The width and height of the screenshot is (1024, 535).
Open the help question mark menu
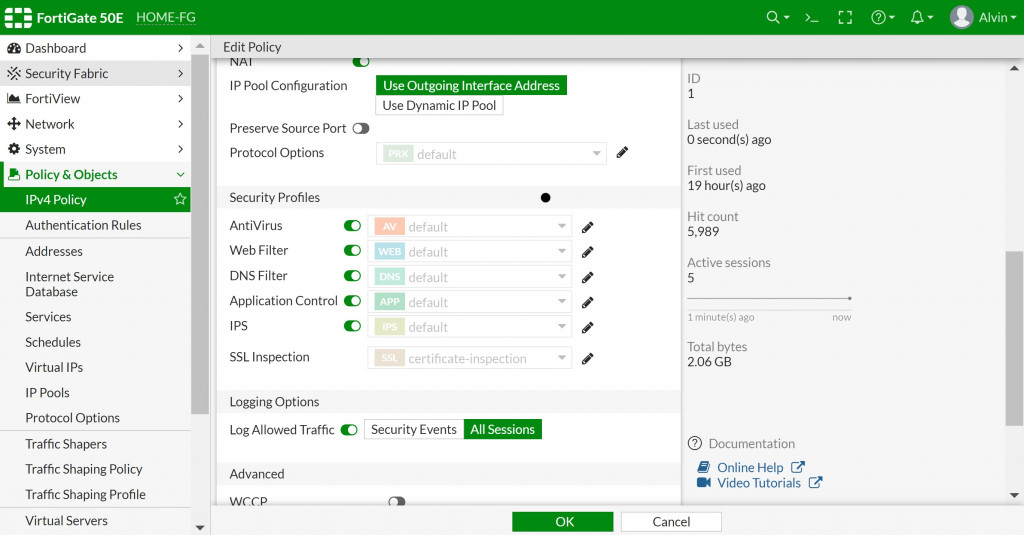878,18
